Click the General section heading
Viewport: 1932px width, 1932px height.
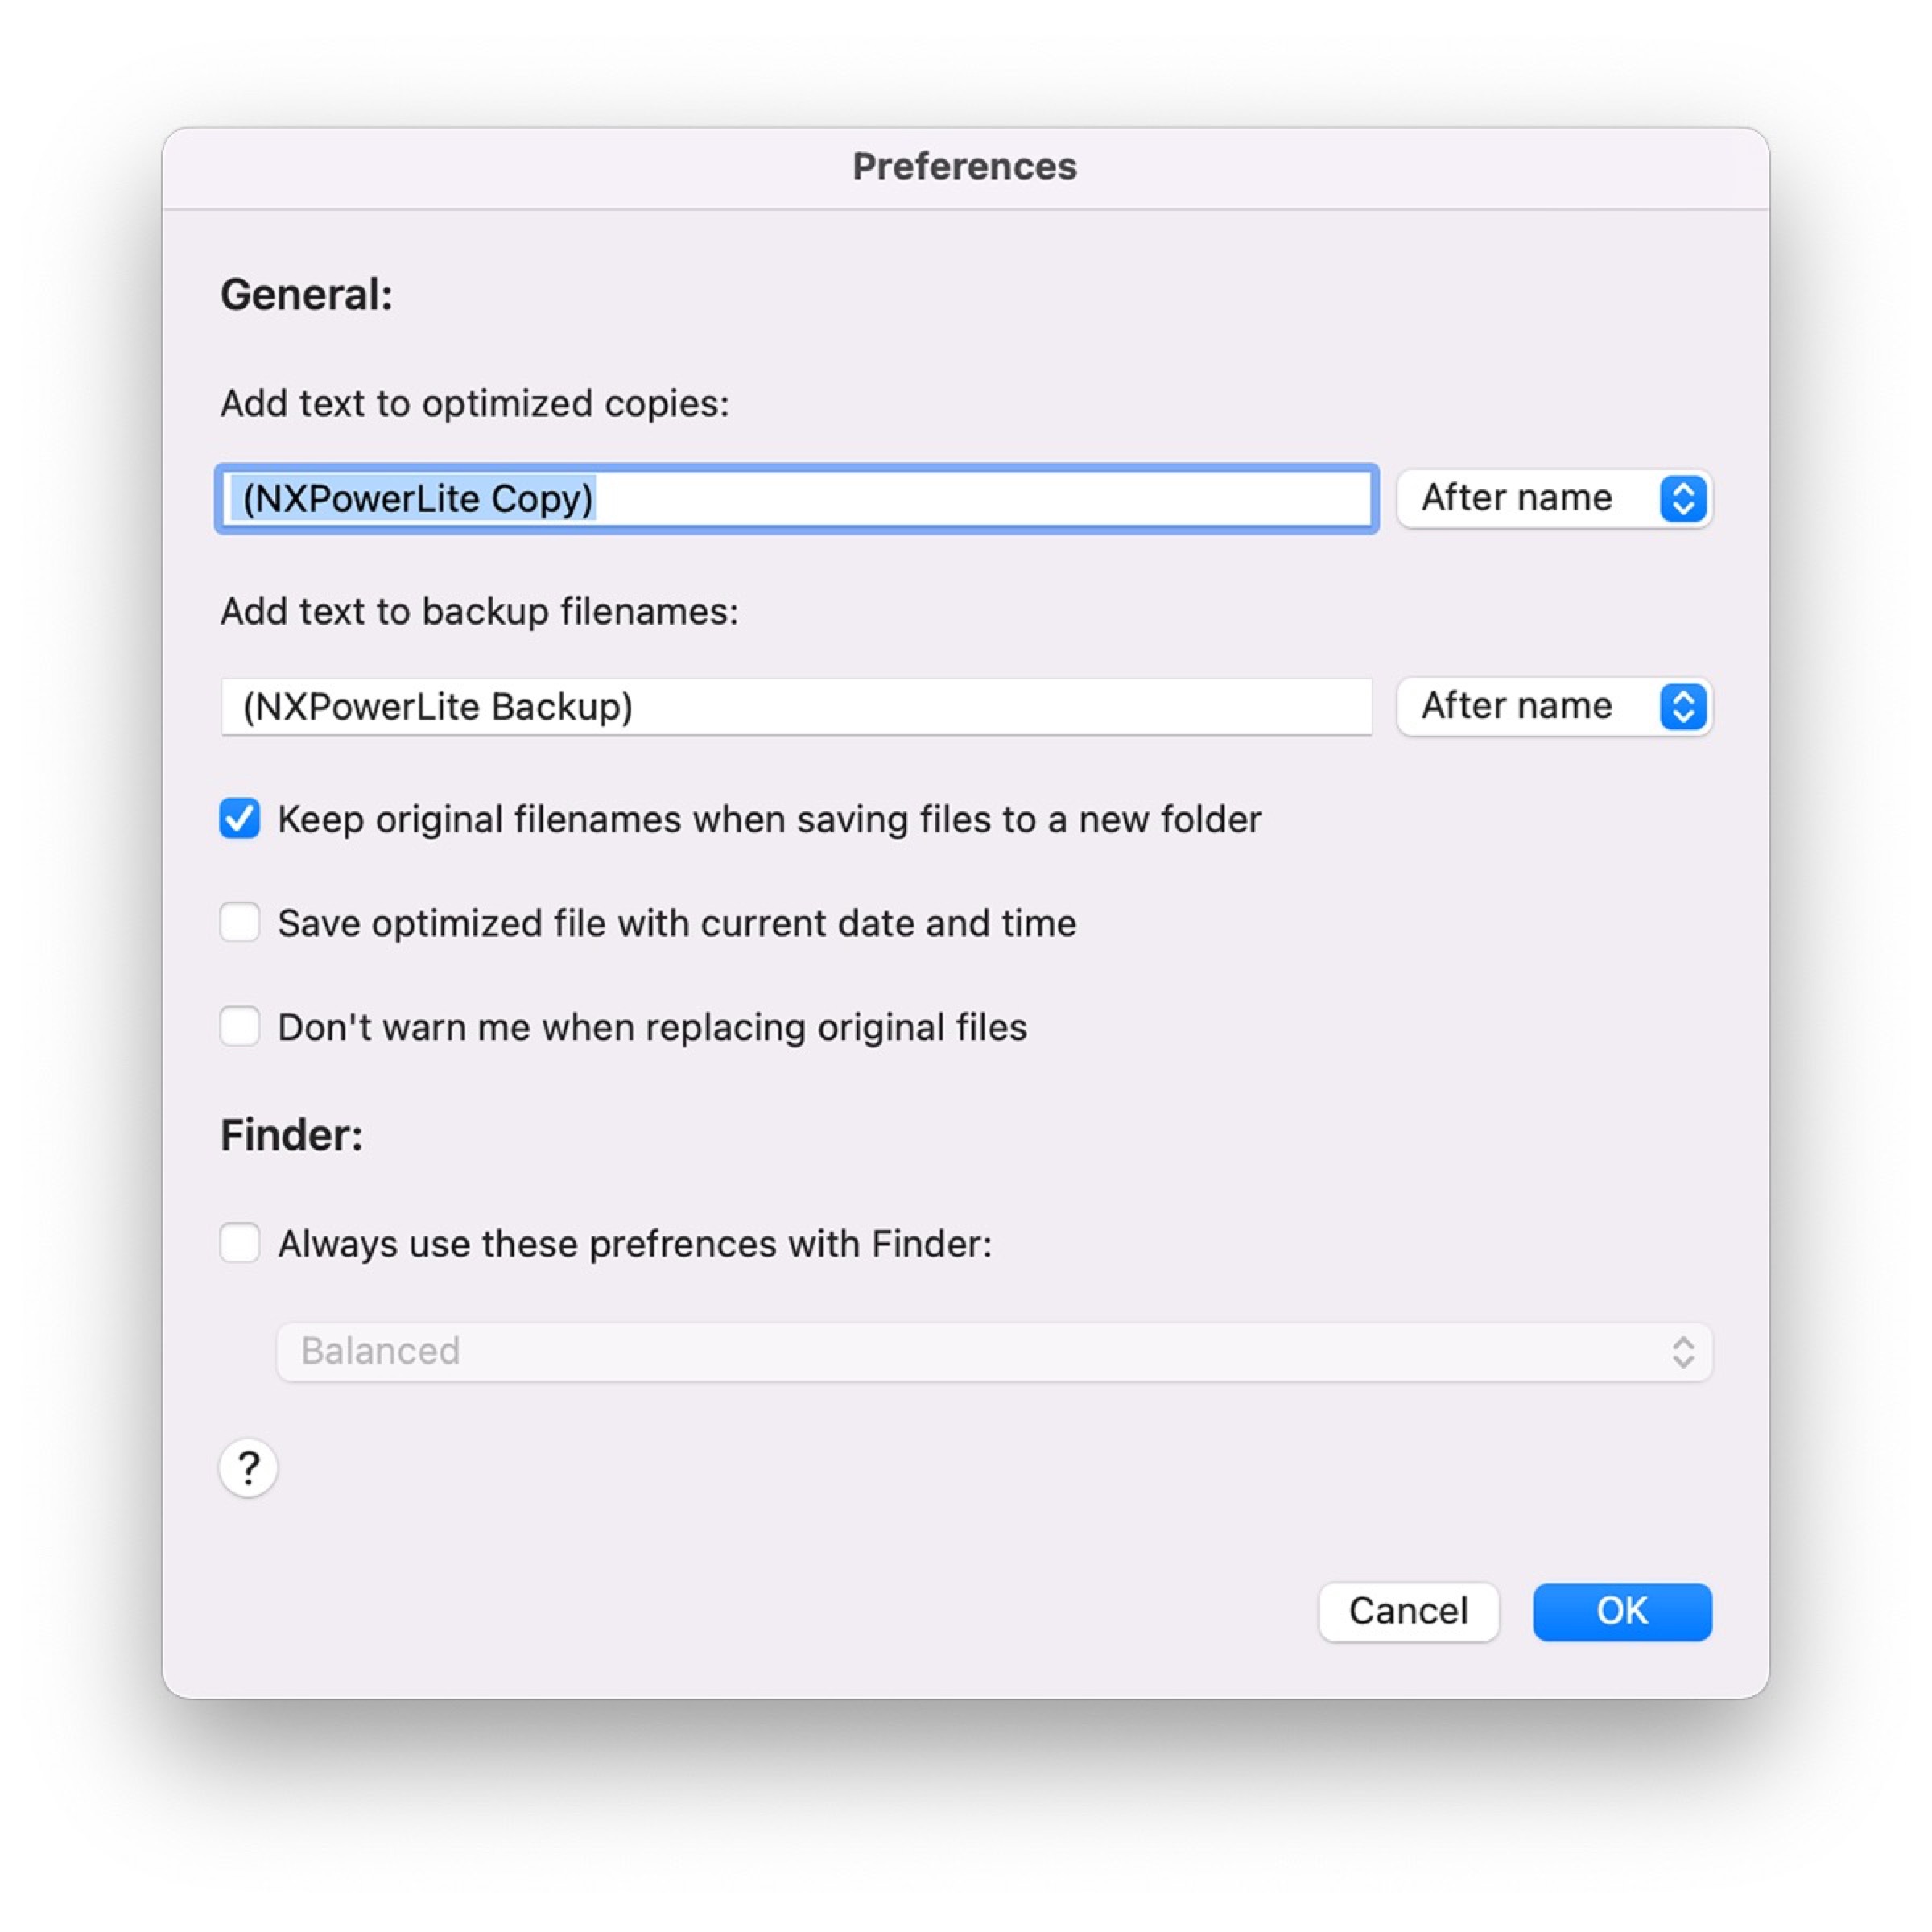coord(306,294)
